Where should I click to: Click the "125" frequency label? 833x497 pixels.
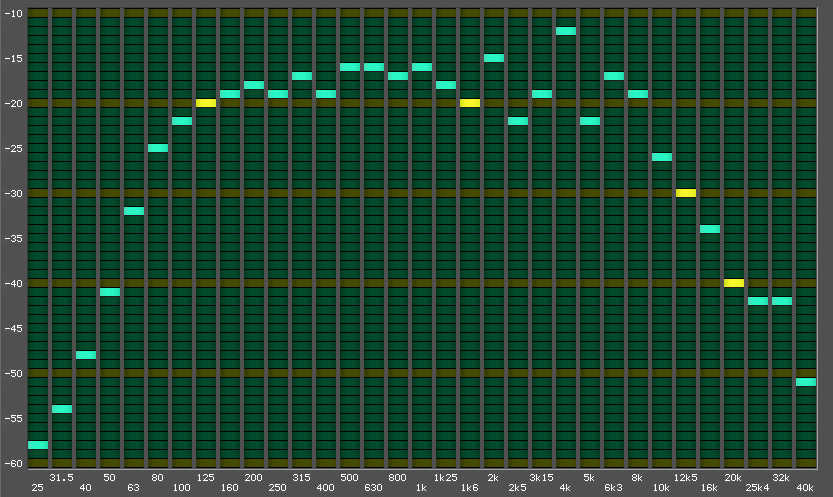click(206, 477)
